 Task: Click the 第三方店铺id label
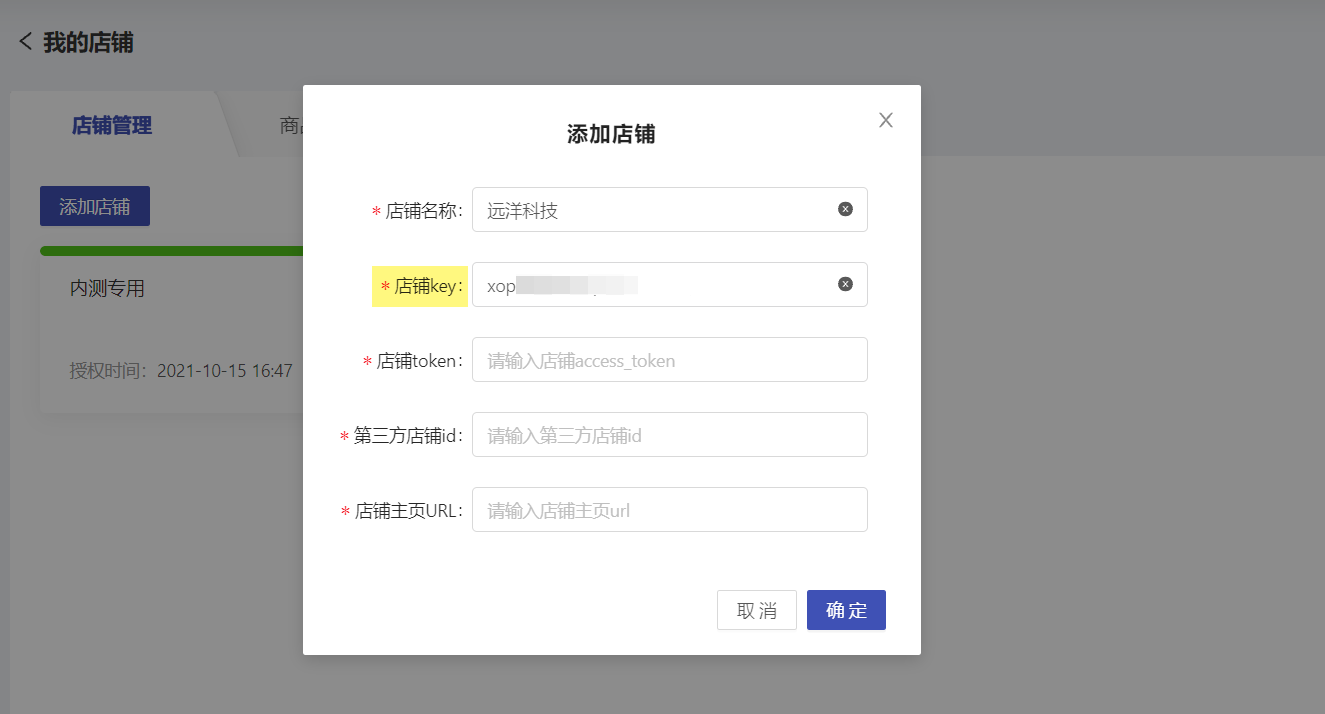(x=402, y=436)
